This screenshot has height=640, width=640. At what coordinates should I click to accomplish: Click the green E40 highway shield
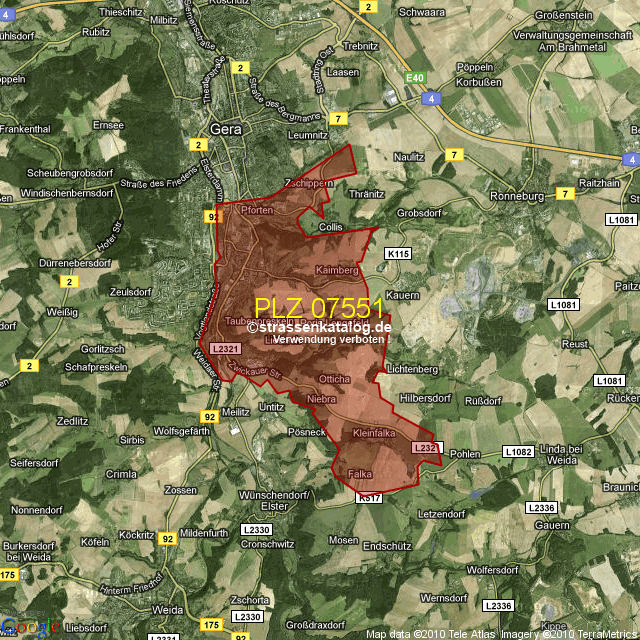click(415, 77)
